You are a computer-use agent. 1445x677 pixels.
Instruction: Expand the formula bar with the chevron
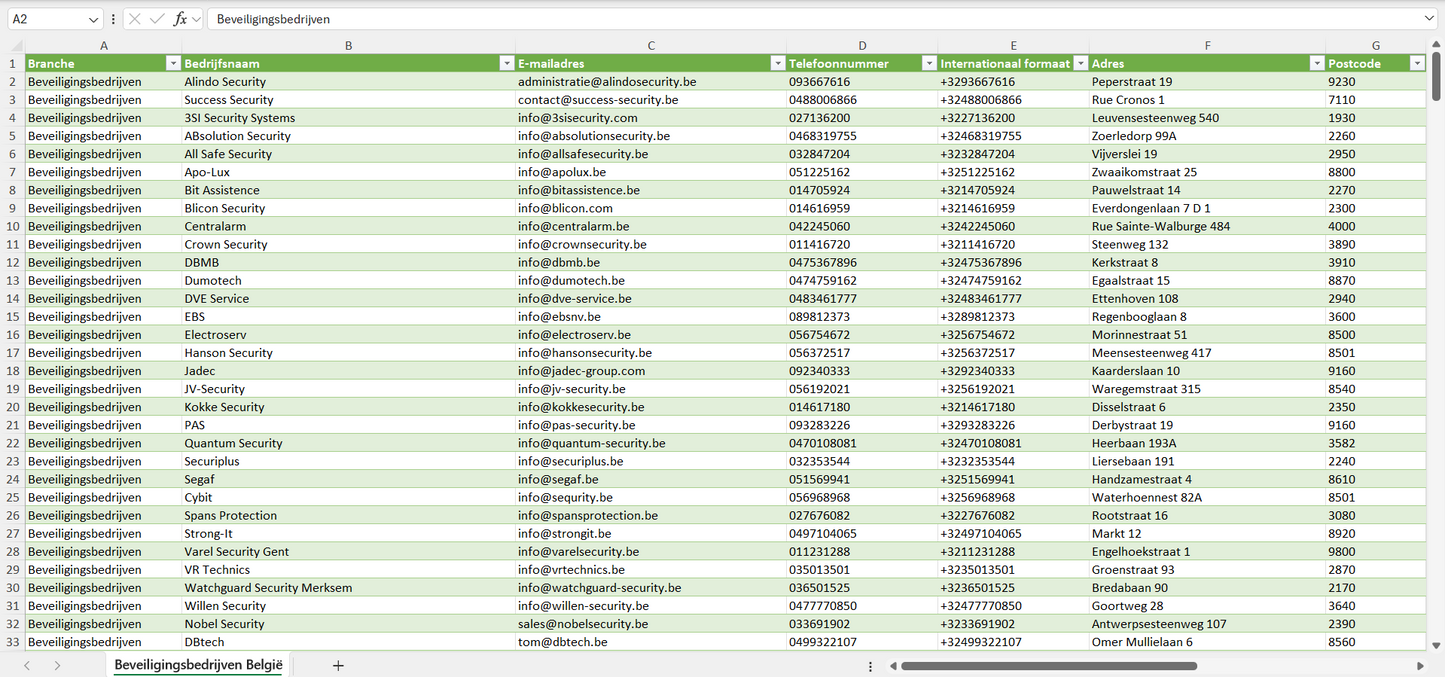(x=1429, y=19)
